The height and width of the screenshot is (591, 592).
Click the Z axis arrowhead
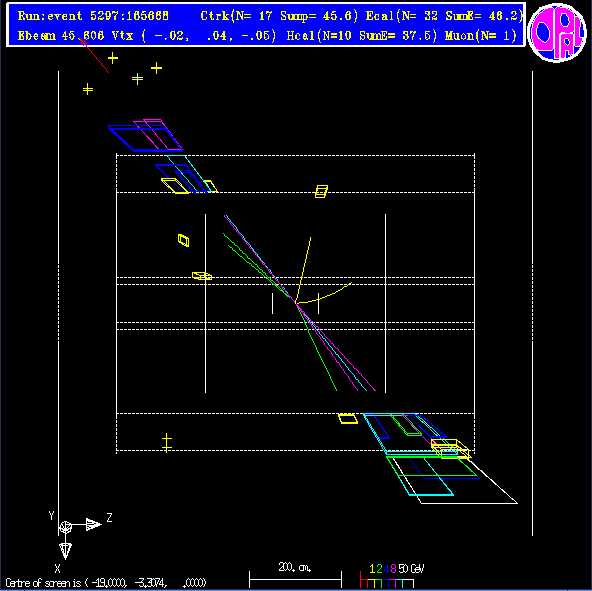point(94,524)
